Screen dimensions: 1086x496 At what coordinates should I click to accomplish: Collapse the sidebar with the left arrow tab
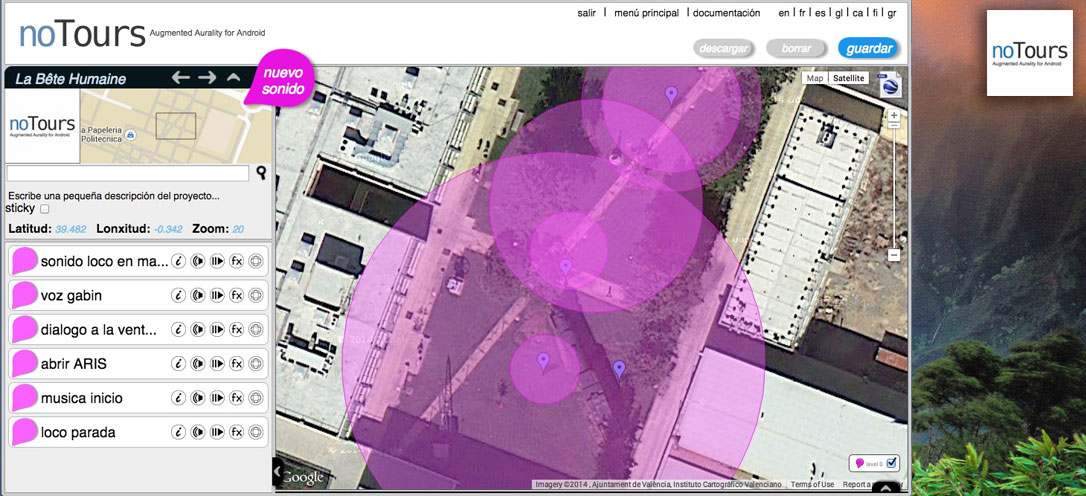(278, 472)
